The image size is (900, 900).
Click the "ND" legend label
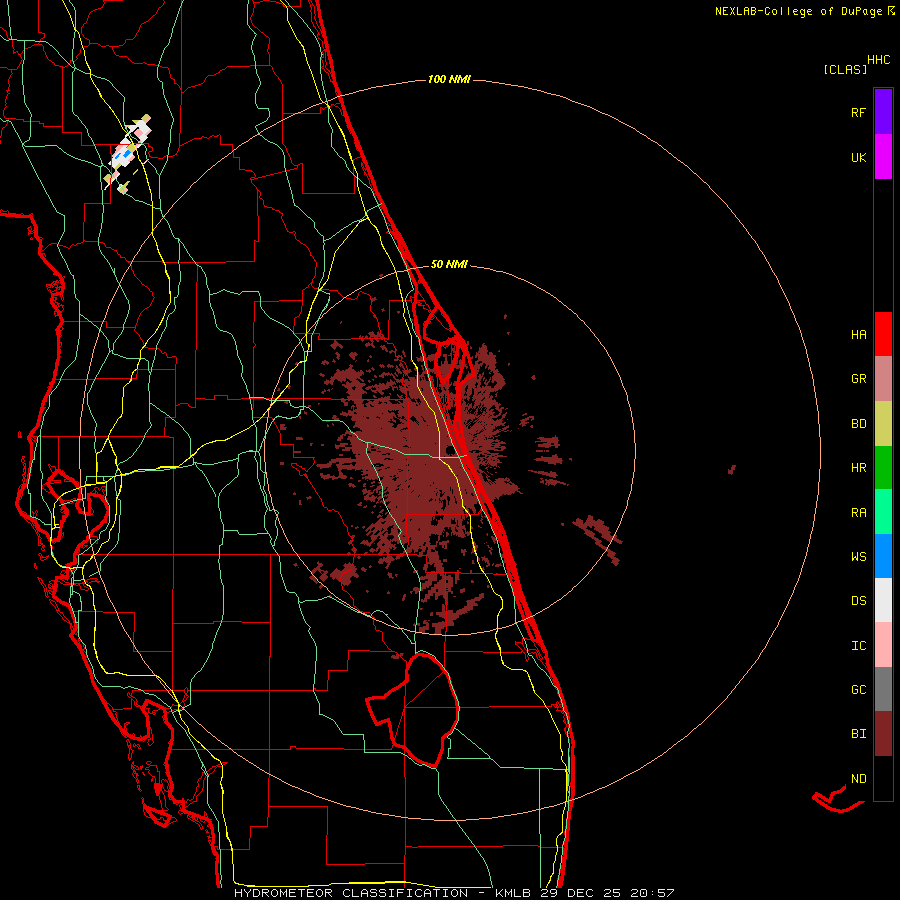click(x=858, y=779)
